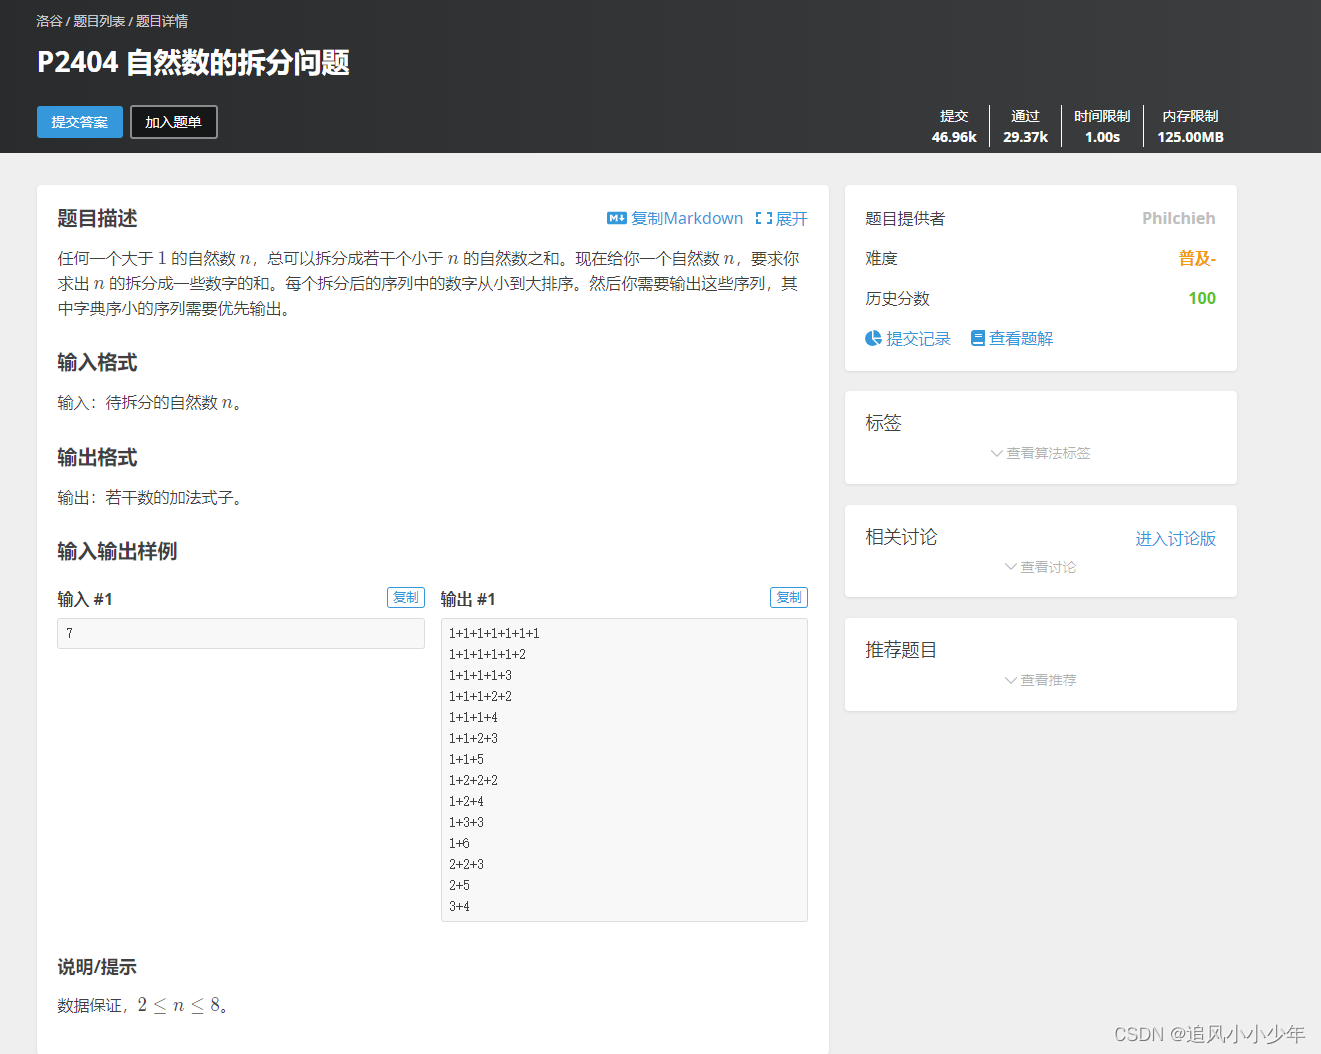Screen dimensions: 1321x1054
Task: Select output line 1+1+1+1+3
Action: pyautogui.click(x=480, y=675)
